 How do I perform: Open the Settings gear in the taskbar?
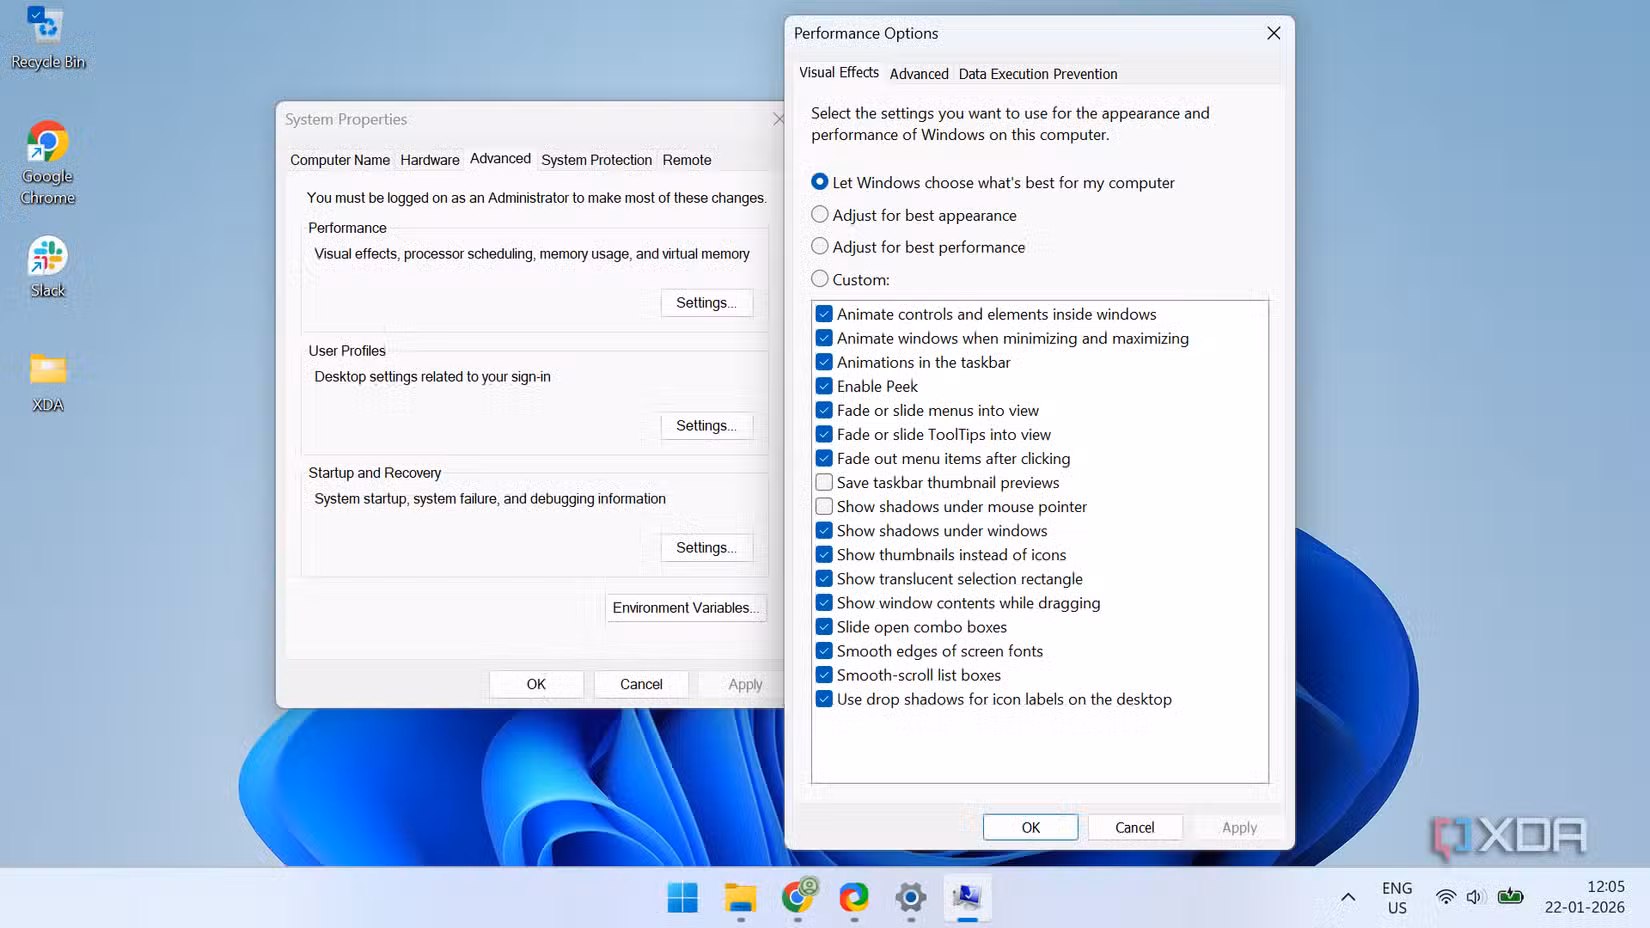910,898
